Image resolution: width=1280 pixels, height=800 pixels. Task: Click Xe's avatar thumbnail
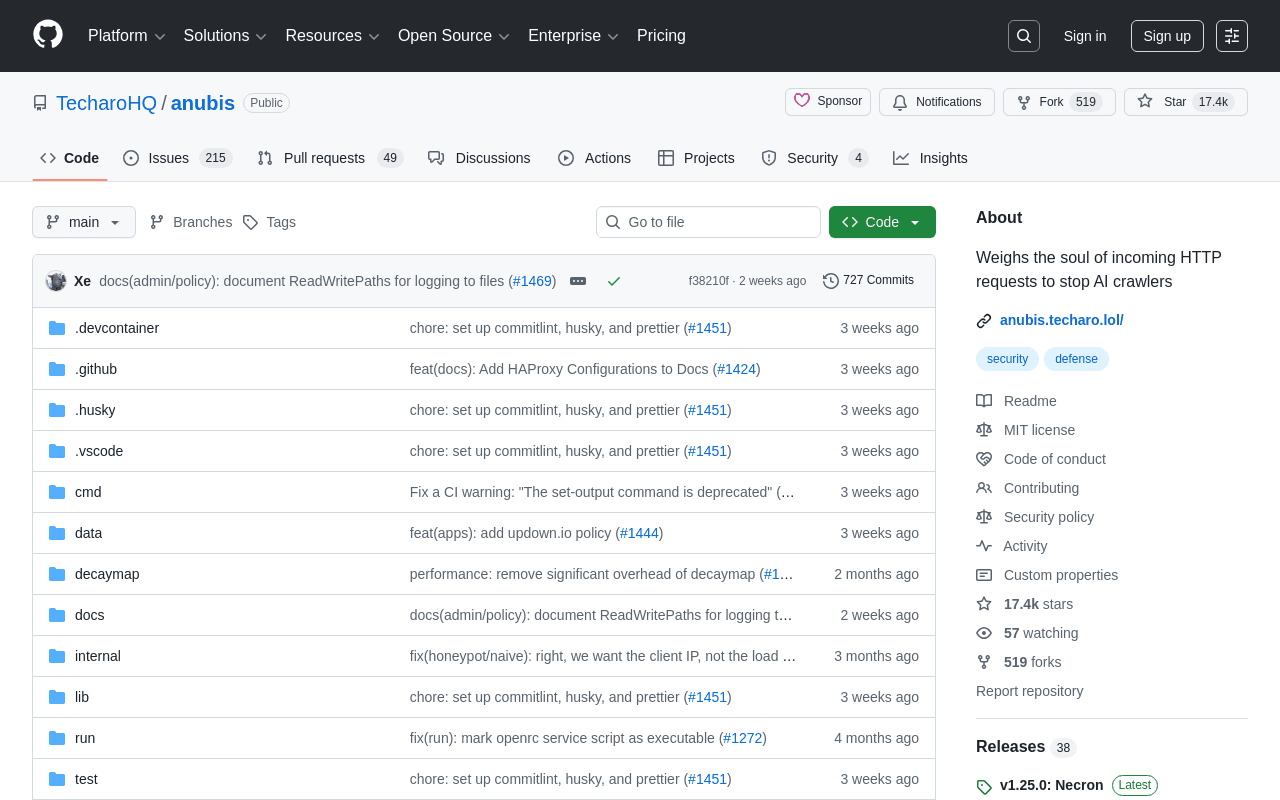(56, 281)
